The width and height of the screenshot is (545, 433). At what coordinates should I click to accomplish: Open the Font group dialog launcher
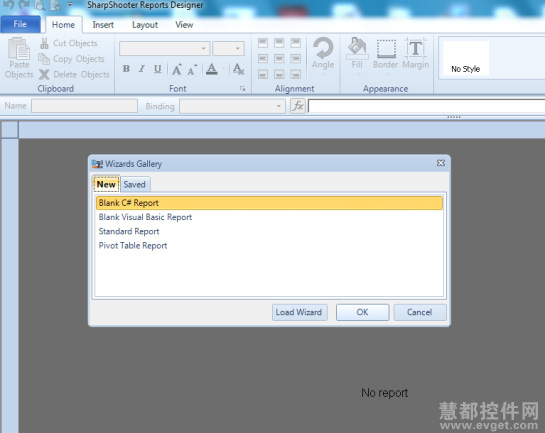(x=243, y=89)
